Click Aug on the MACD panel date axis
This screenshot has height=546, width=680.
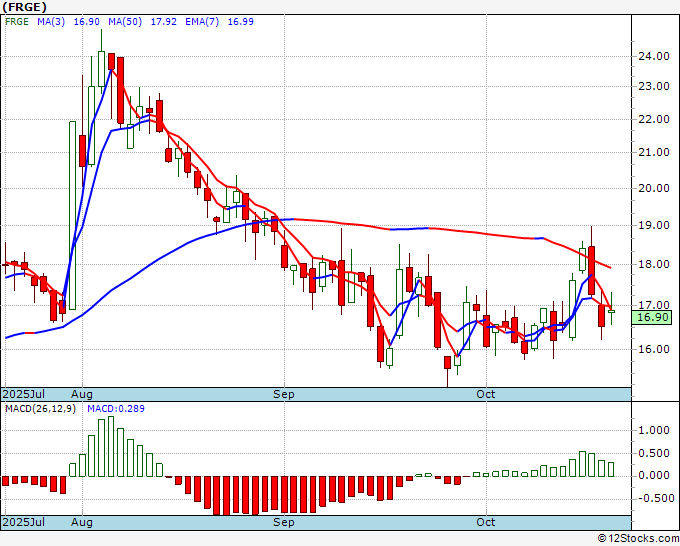click(x=82, y=522)
